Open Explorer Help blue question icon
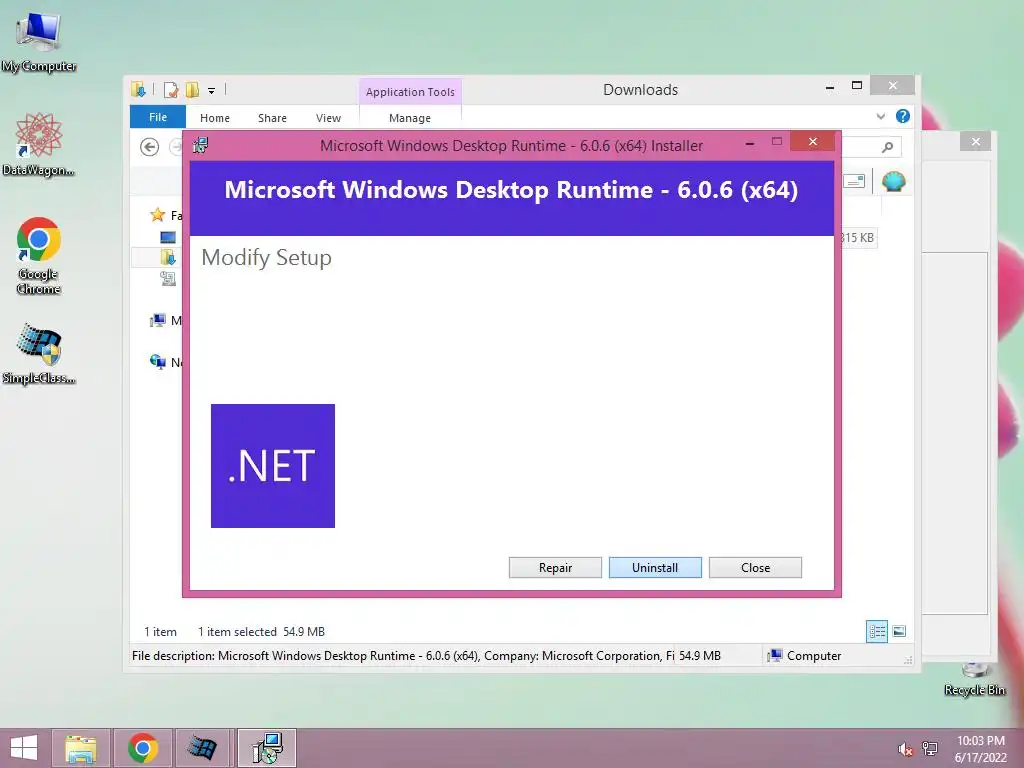The image size is (1024, 768). (903, 116)
